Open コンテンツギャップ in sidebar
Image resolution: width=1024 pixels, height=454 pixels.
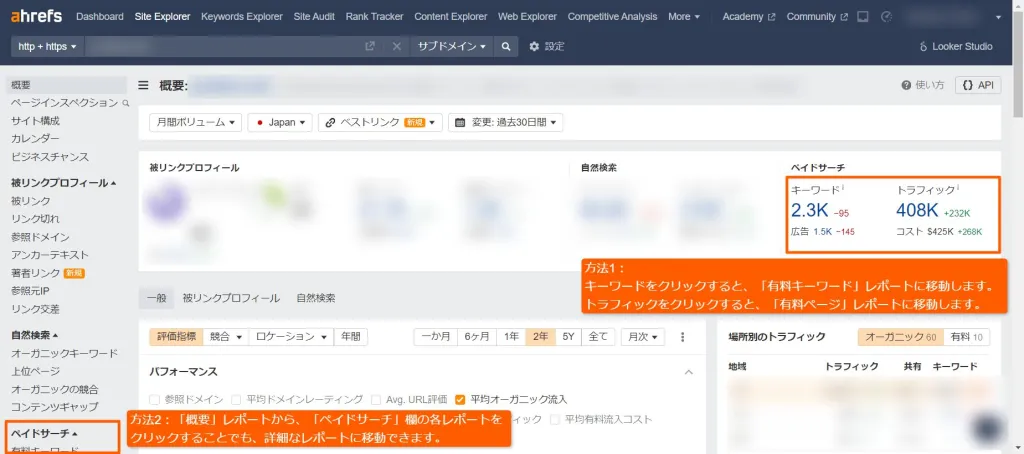click(x=55, y=408)
